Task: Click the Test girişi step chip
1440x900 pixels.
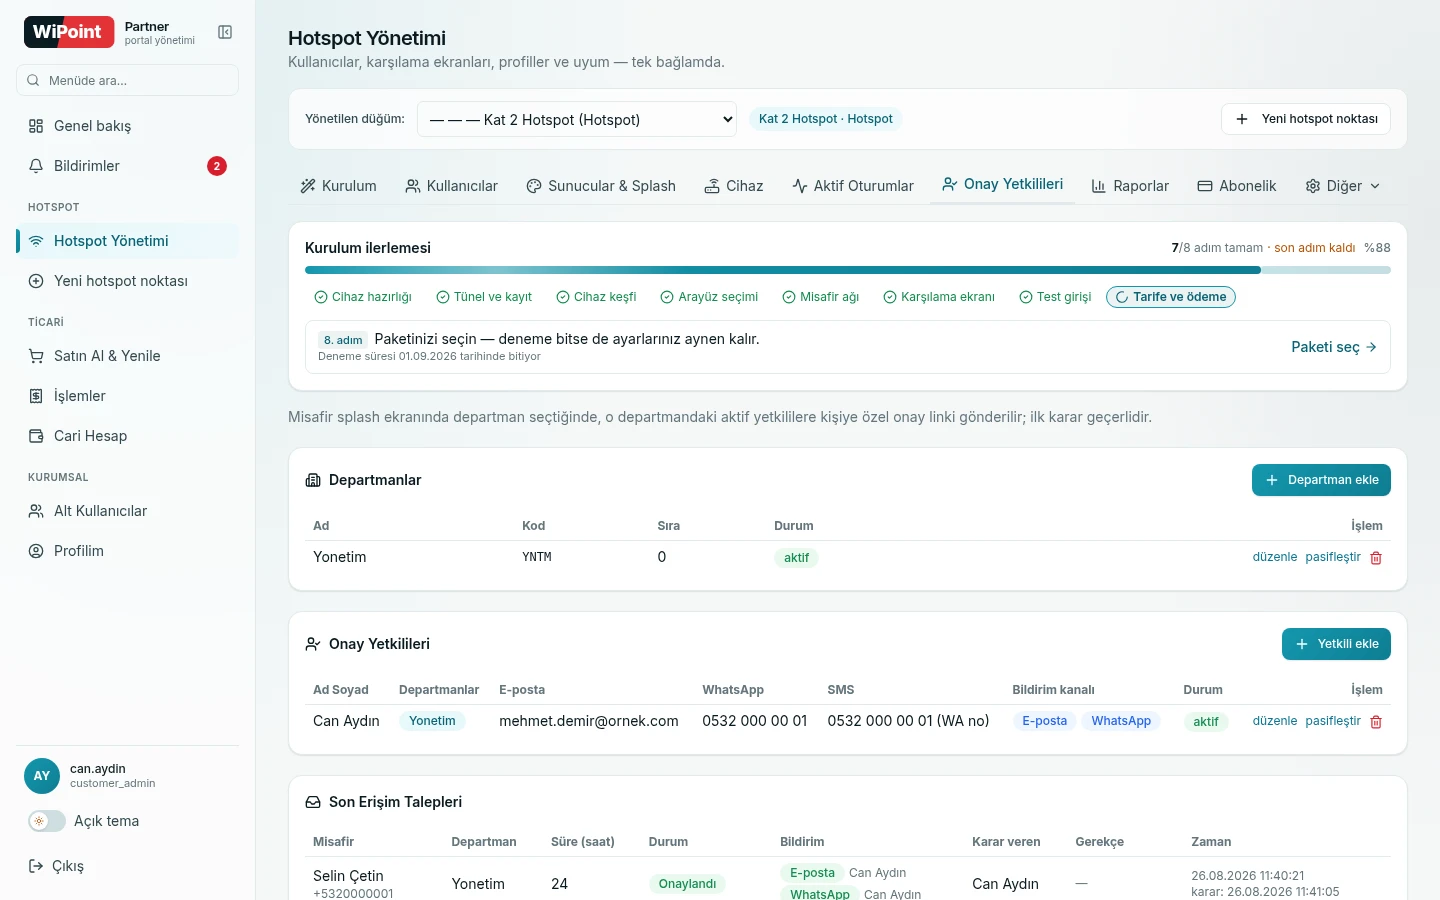Action: pos(1055,297)
